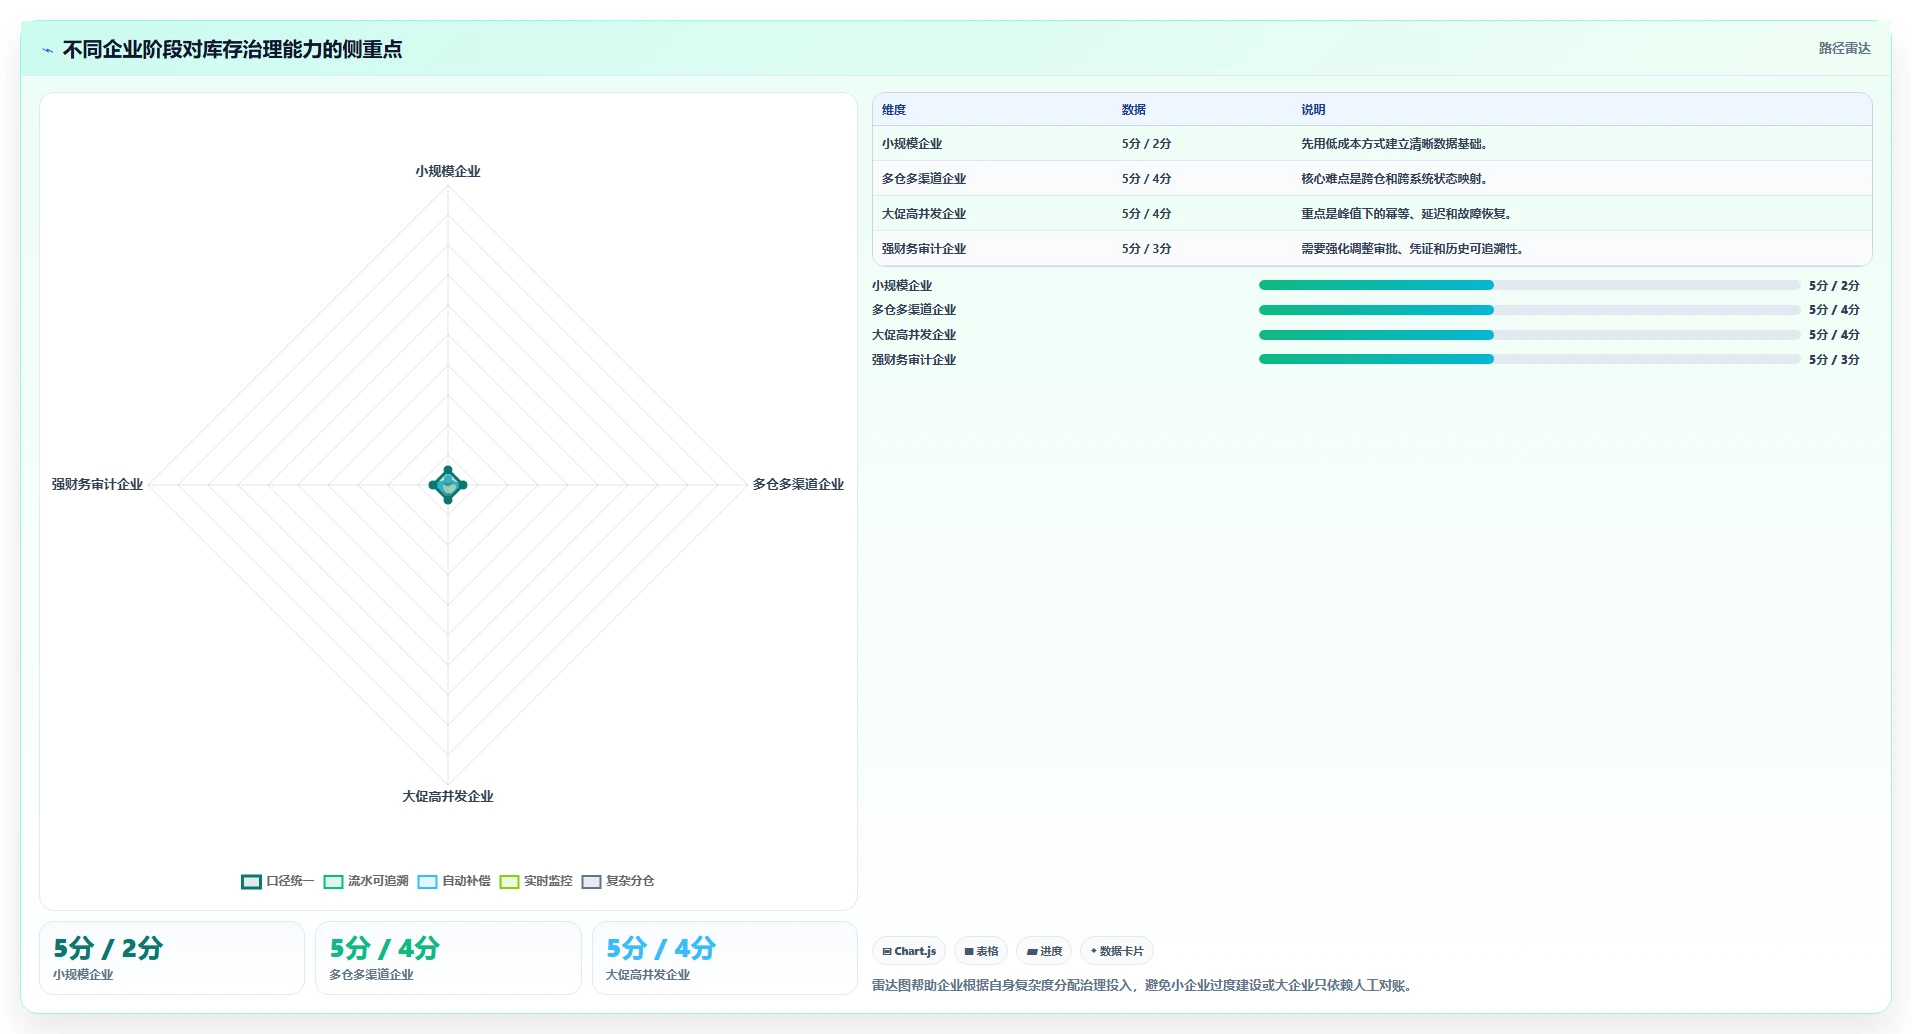1912x1034 pixels.
Task: Click the 5分 / 3分 value beside the progress bar
Action: (x=1834, y=360)
